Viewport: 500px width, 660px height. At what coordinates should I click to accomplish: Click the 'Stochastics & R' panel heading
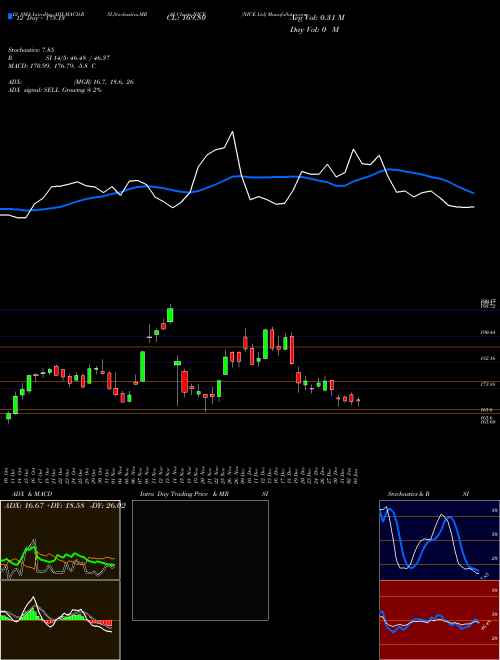pyautogui.click(x=409, y=494)
